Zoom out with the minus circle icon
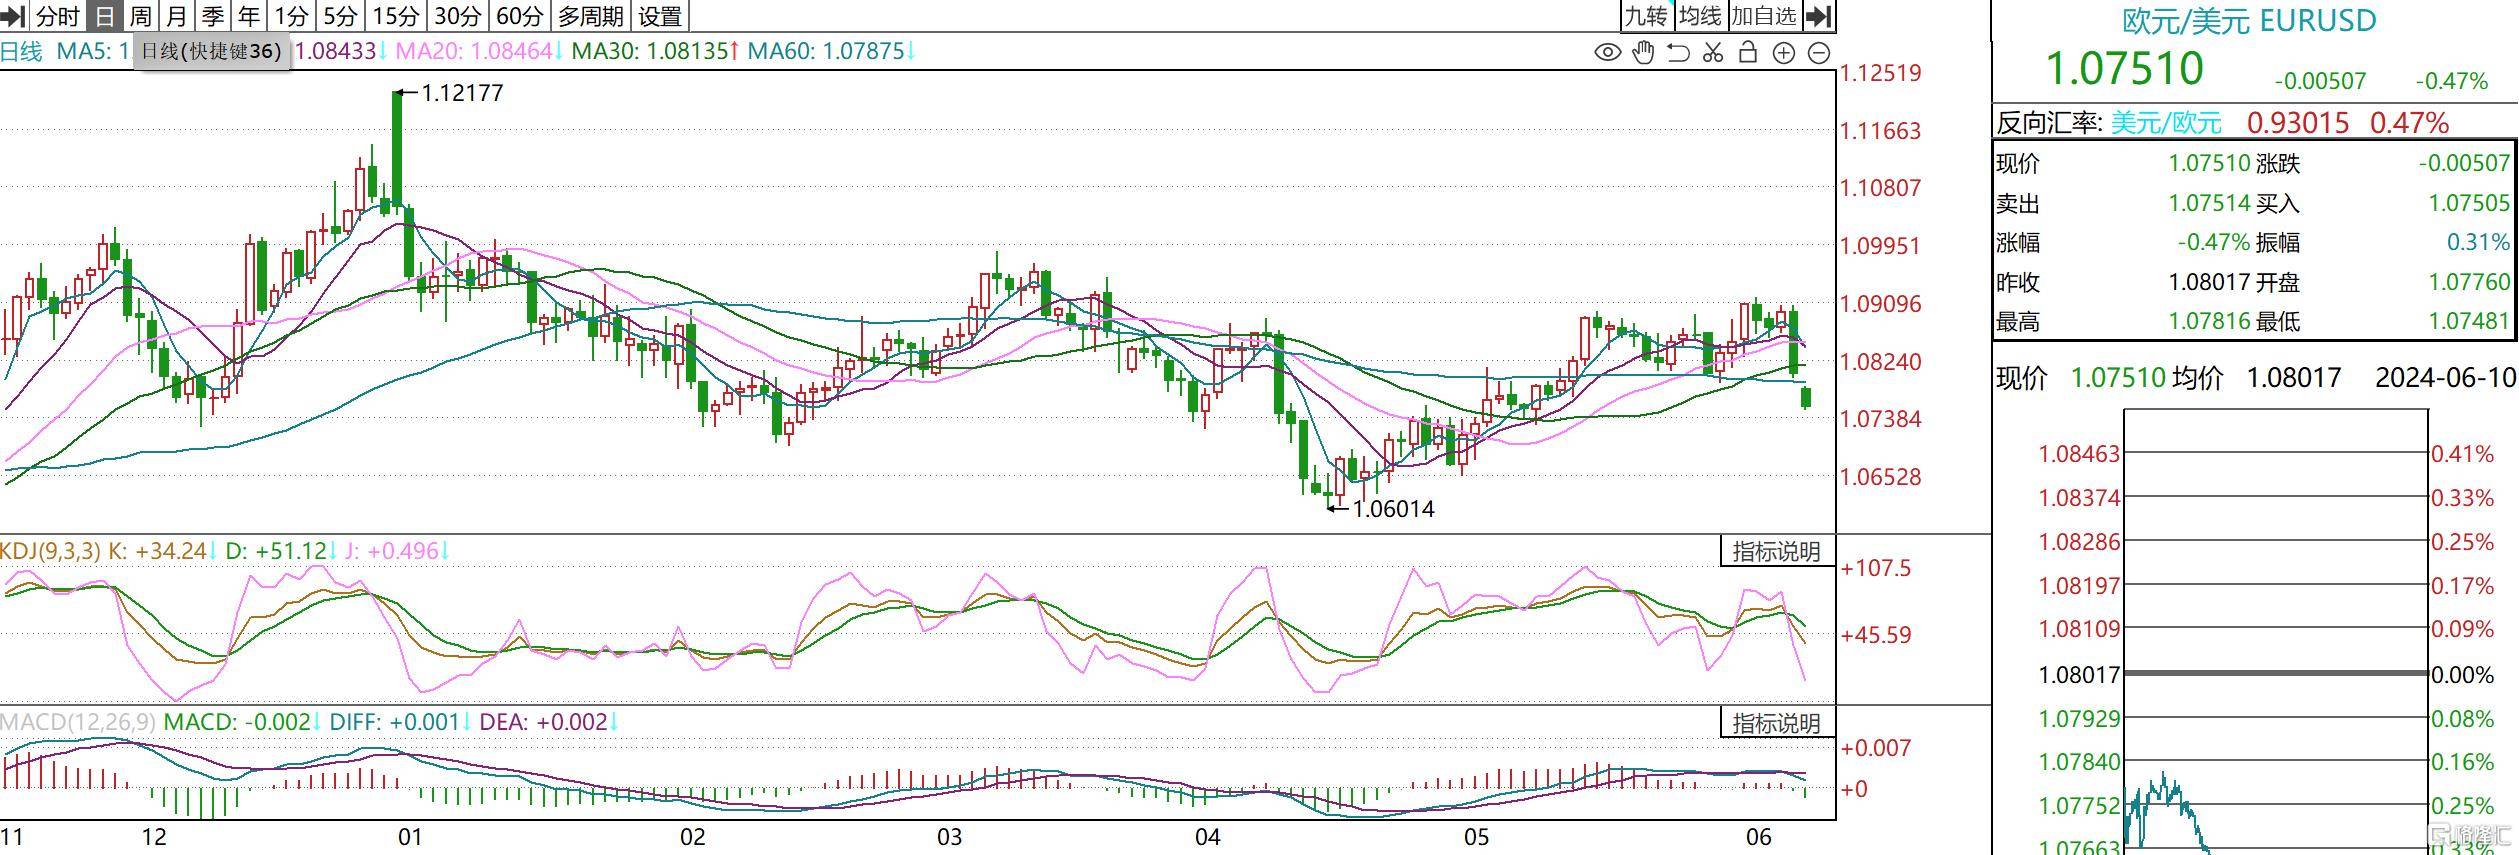The height and width of the screenshot is (855, 2519). (x=1820, y=53)
